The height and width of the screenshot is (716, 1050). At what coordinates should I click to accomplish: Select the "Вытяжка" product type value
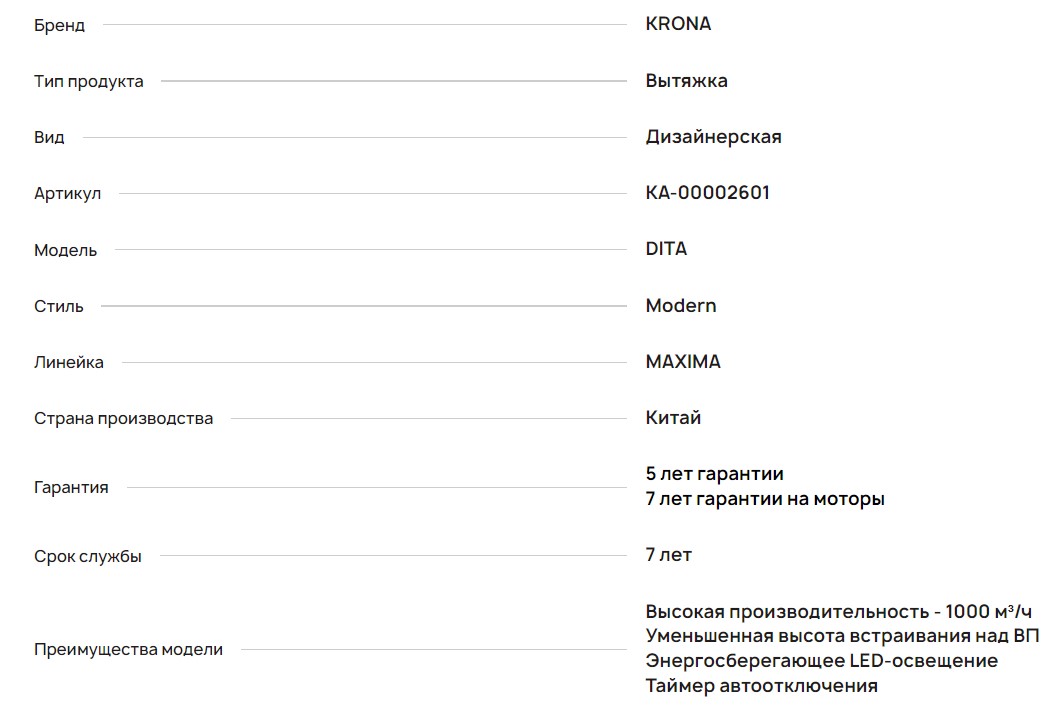(686, 81)
